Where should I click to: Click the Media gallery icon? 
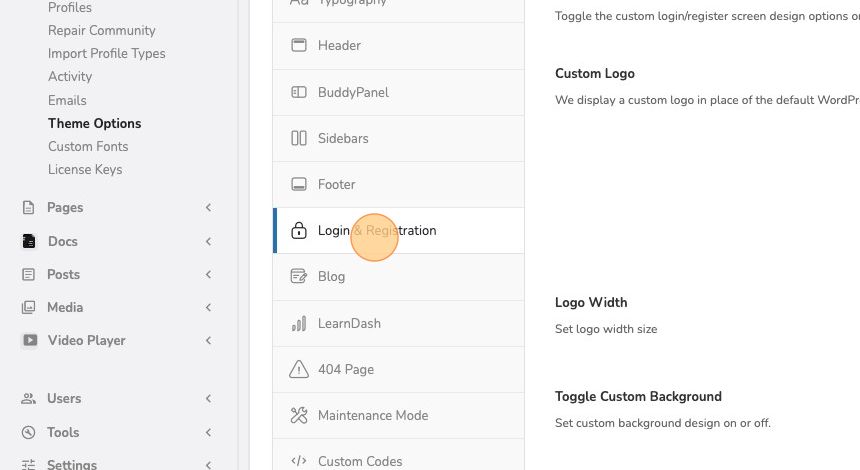click(x=28, y=307)
